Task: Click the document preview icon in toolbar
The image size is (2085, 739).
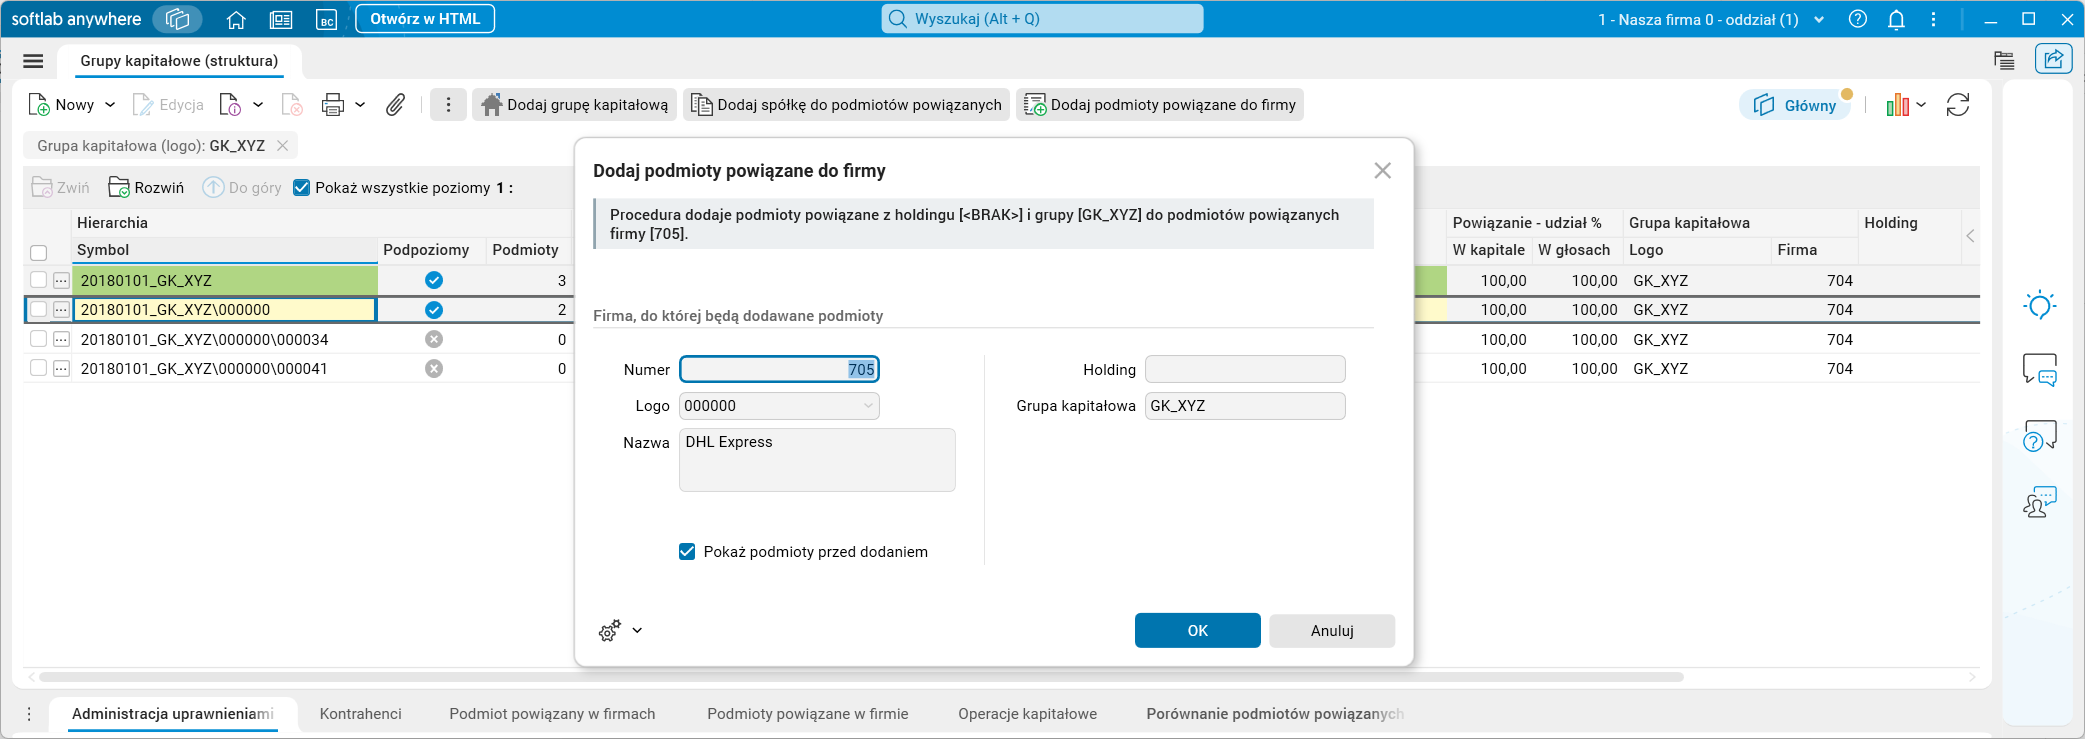Action: pos(230,105)
